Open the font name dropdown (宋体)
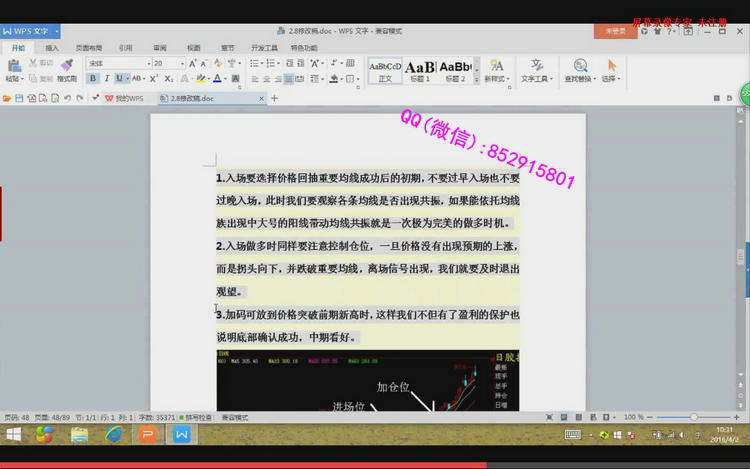 116,63
